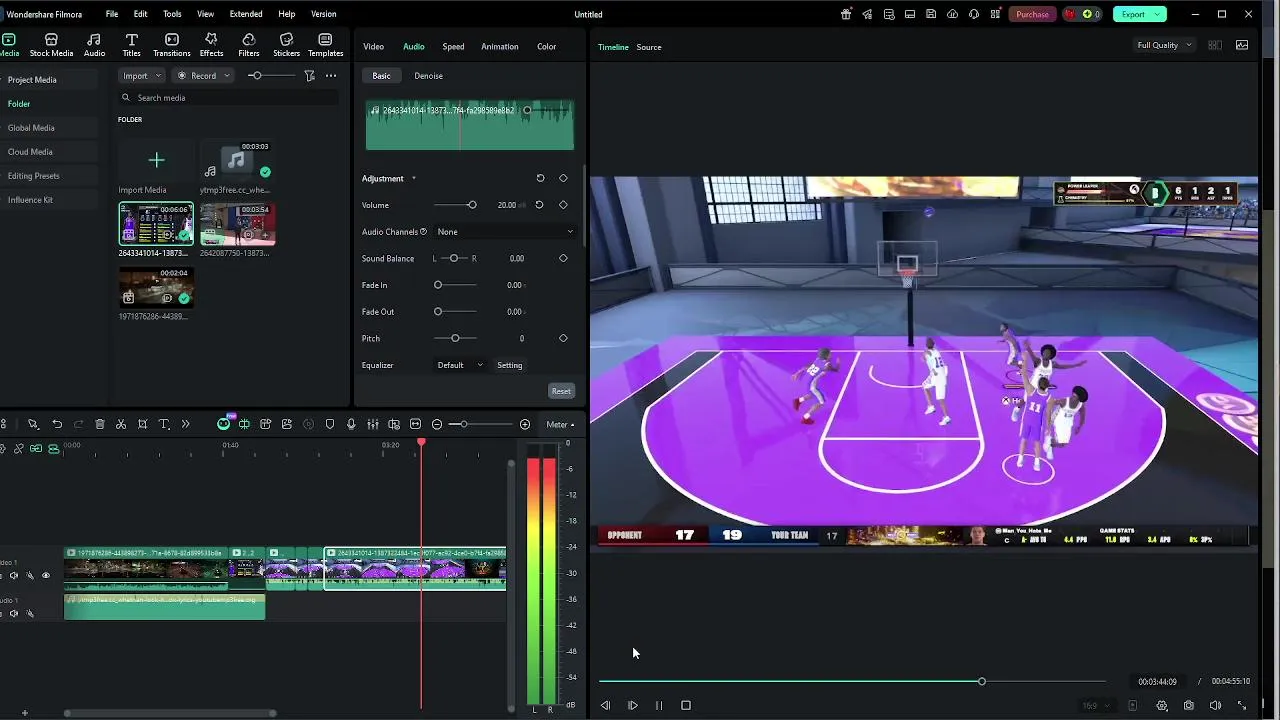Expand the Adjustment section arrow
Screen dimensions: 1280x720
(x=413, y=179)
